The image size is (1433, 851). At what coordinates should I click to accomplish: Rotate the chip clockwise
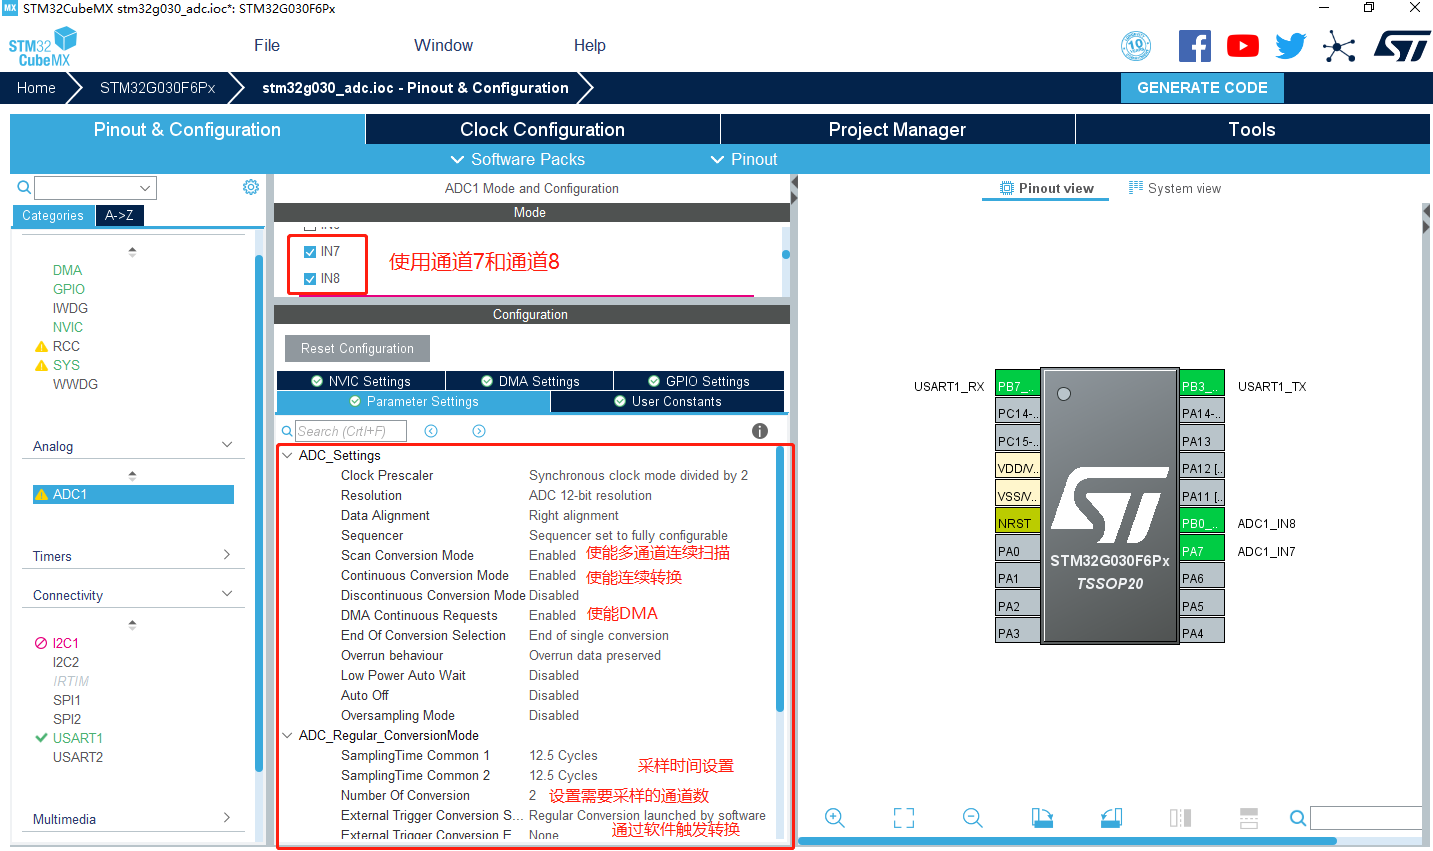pyautogui.click(x=1042, y=818)
